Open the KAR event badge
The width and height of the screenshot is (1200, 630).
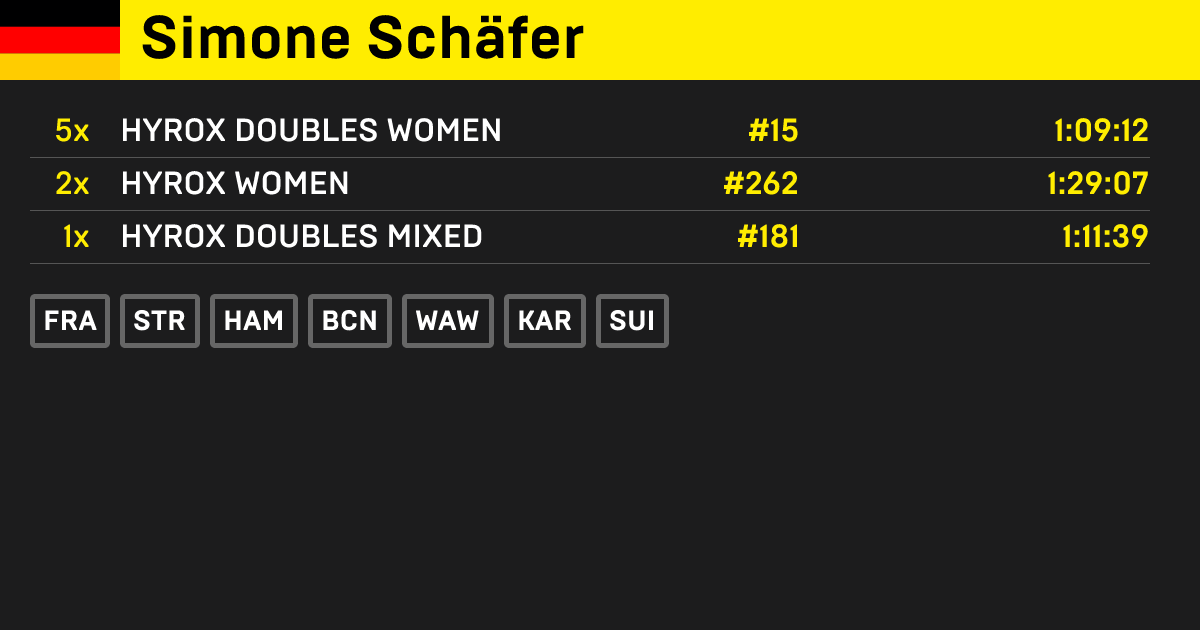545,321
